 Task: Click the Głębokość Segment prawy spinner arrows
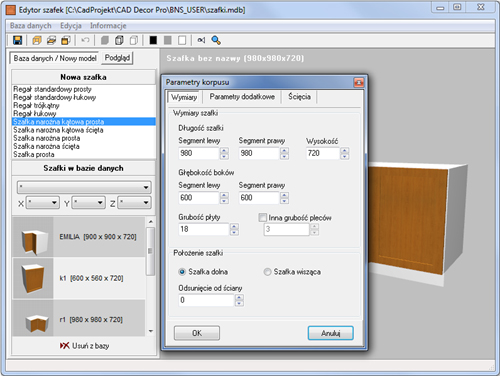point(284,198)
